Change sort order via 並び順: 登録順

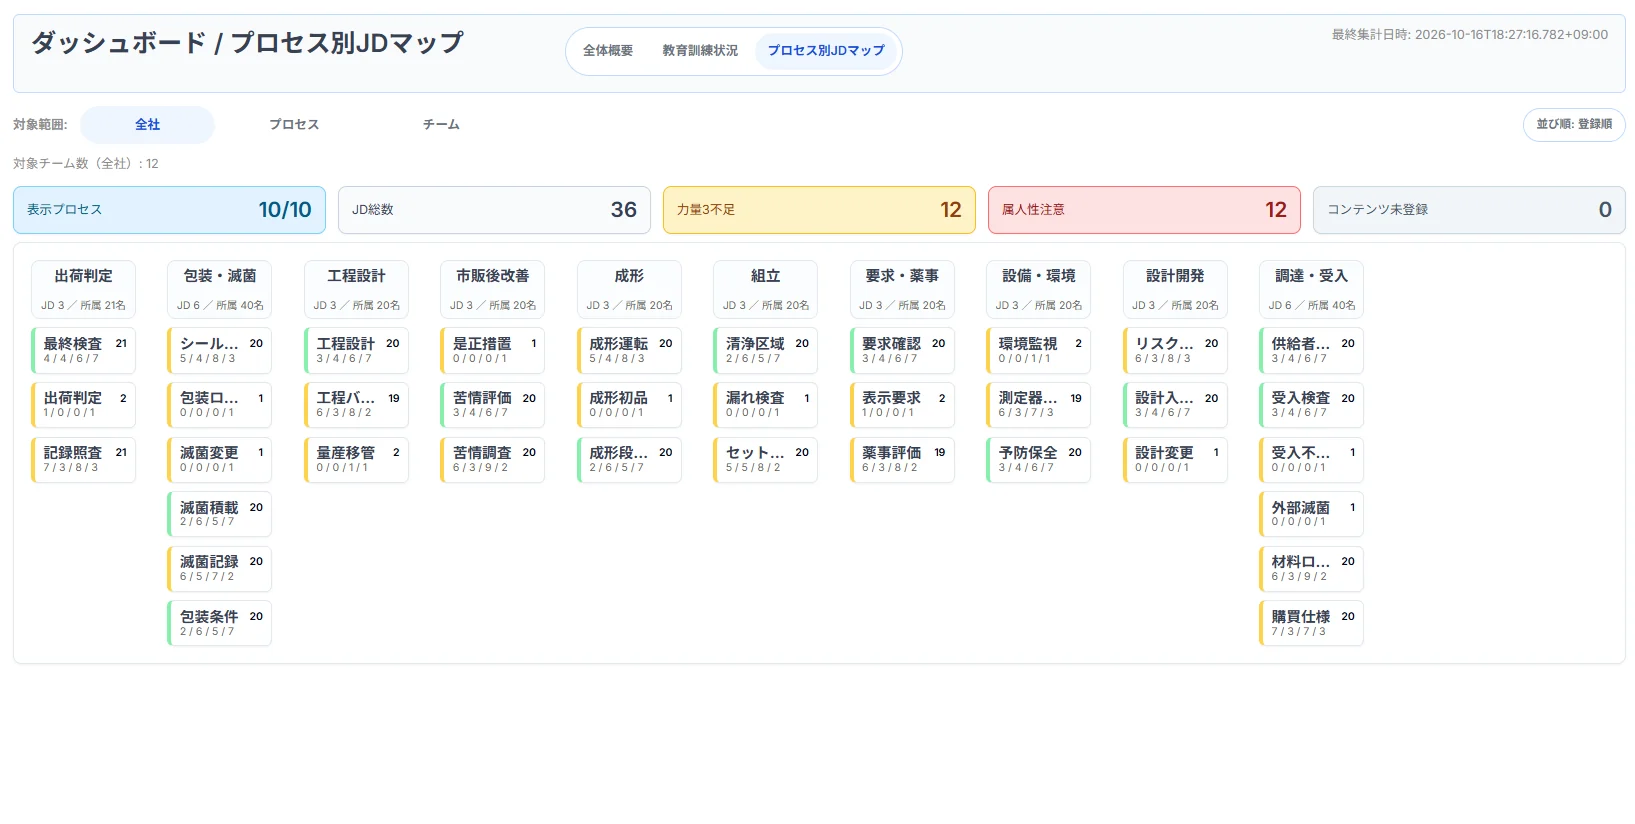pos(1574,125)
